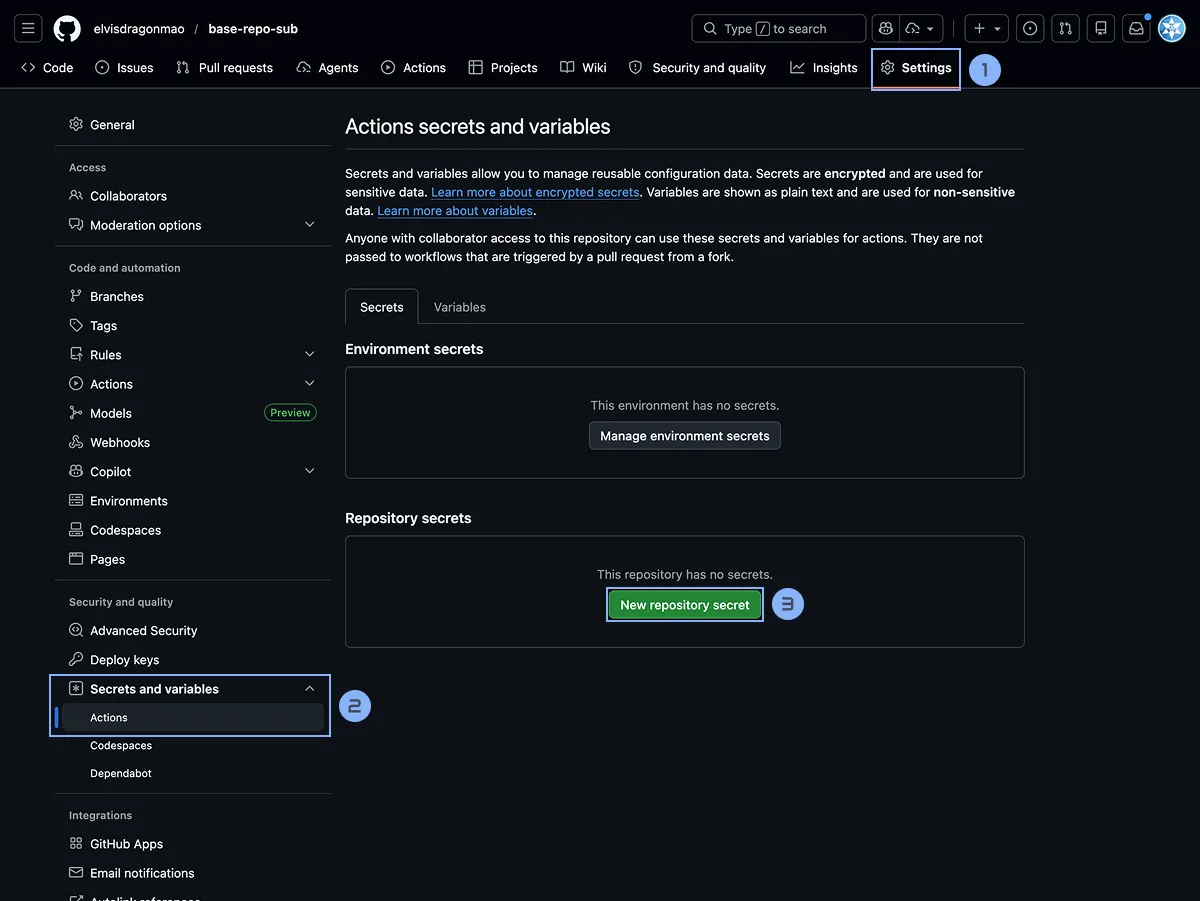
Task: Open the user avatar menu
Action: click(x=1171, y=28)
